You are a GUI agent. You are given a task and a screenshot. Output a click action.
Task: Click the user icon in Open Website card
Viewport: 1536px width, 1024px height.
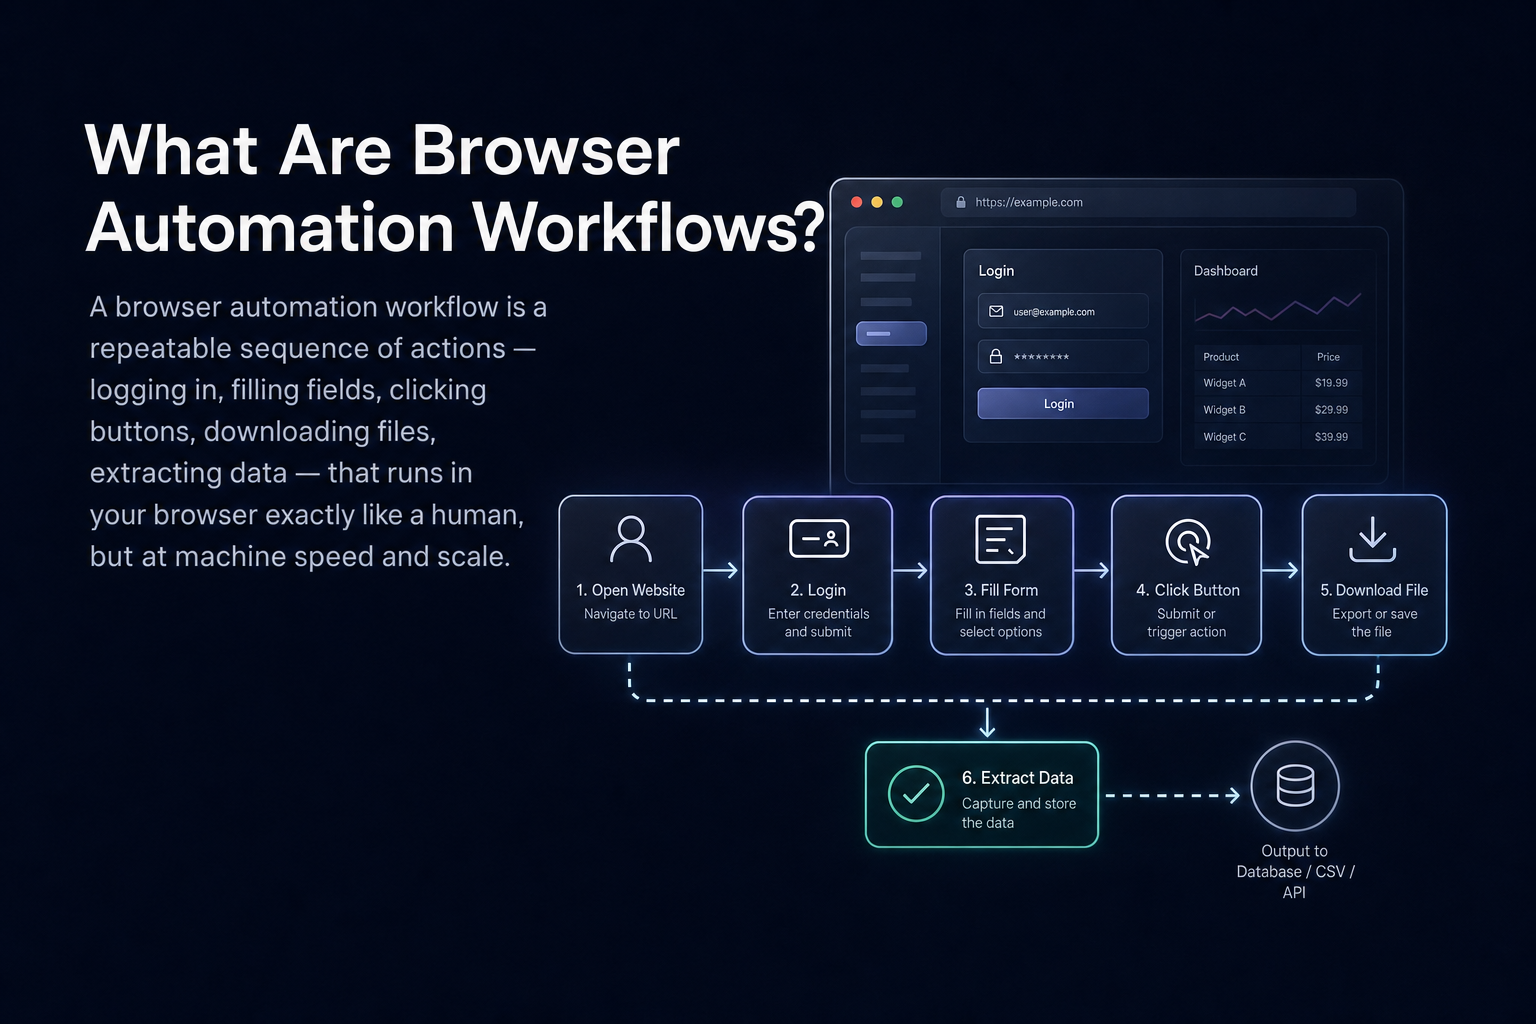click(x=631, y=539)
